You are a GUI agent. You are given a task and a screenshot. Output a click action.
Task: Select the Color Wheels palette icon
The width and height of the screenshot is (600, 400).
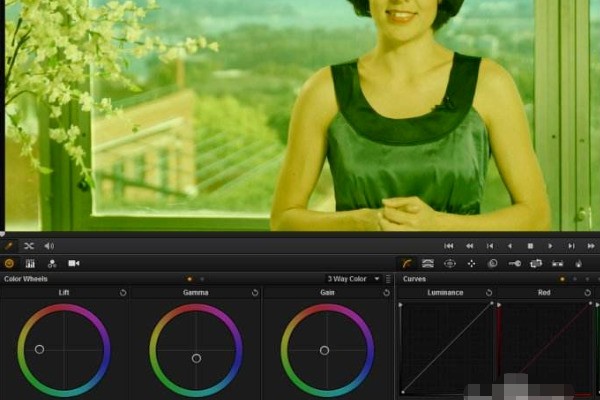click(x=9, y=263)
